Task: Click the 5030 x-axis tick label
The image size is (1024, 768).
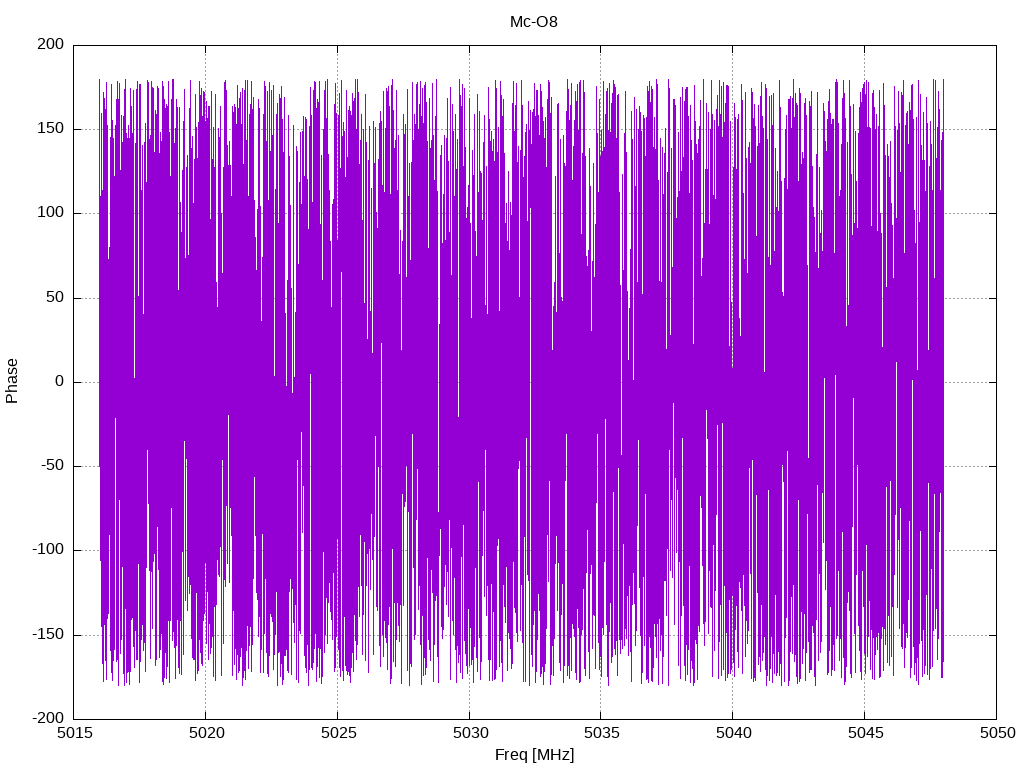Action: (x=470, y=733)
